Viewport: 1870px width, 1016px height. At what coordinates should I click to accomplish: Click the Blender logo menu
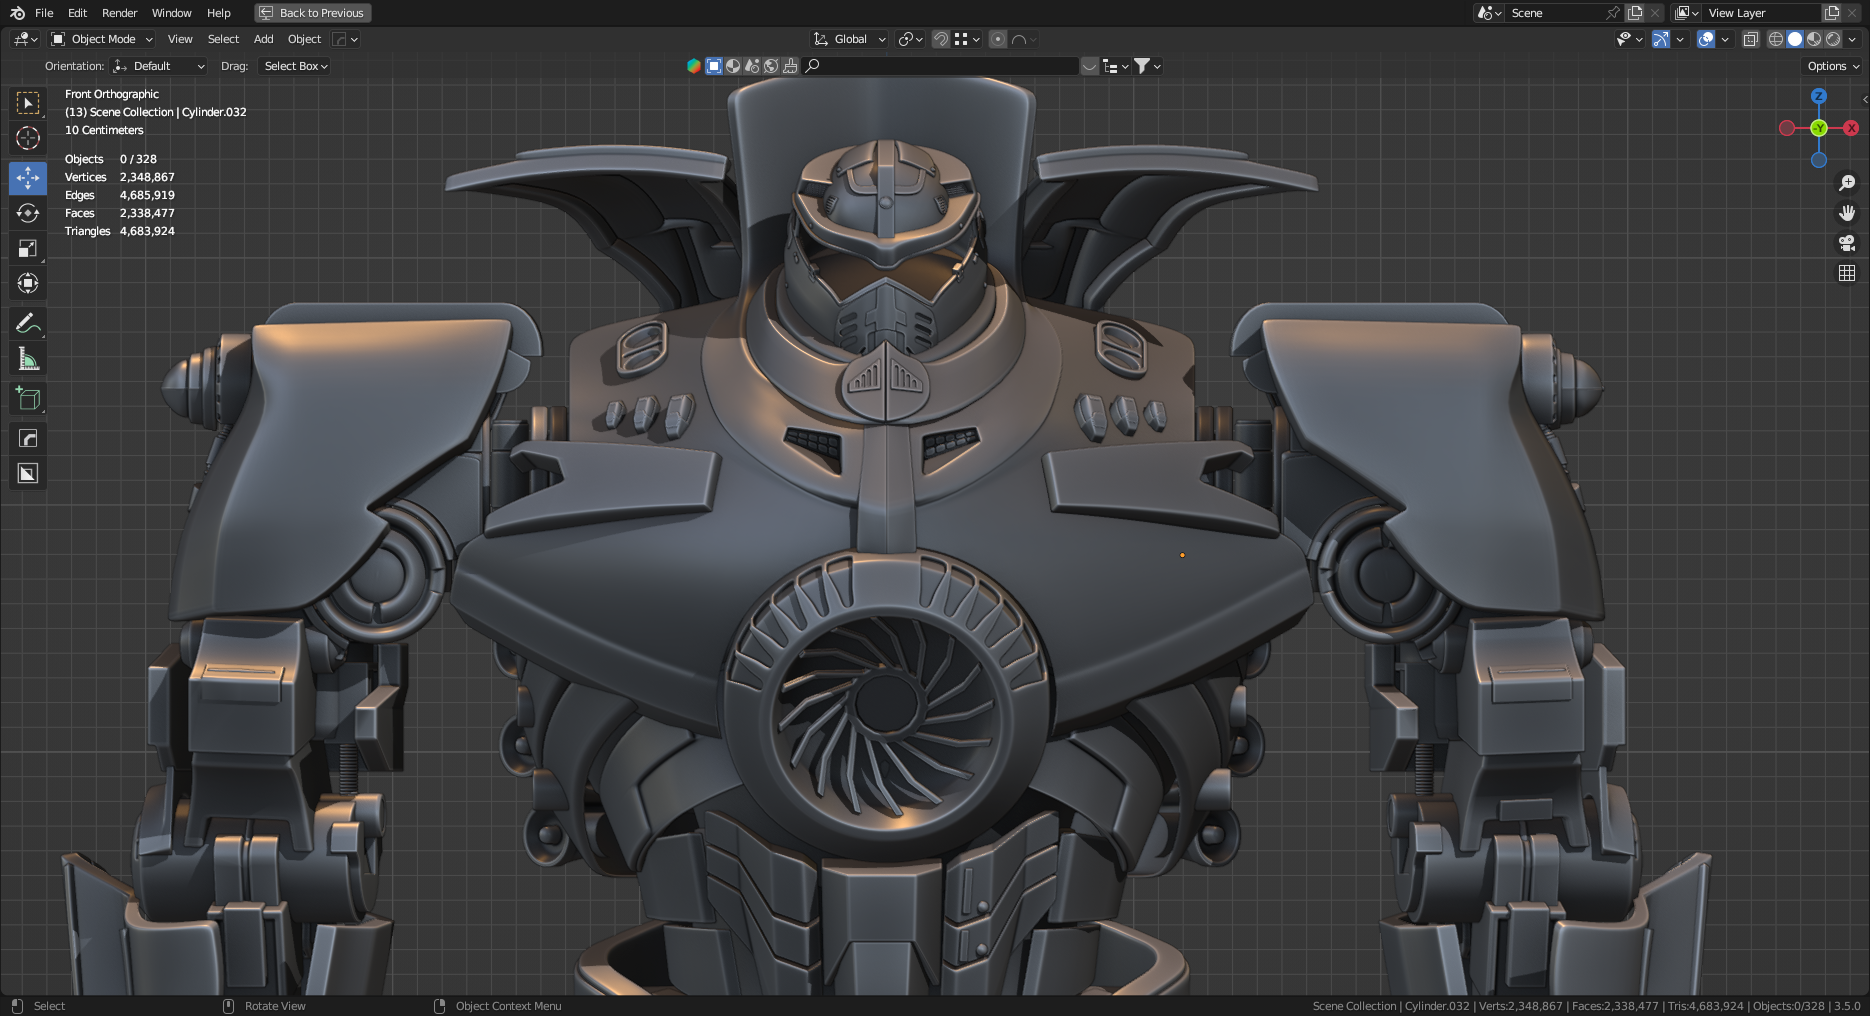17,13
